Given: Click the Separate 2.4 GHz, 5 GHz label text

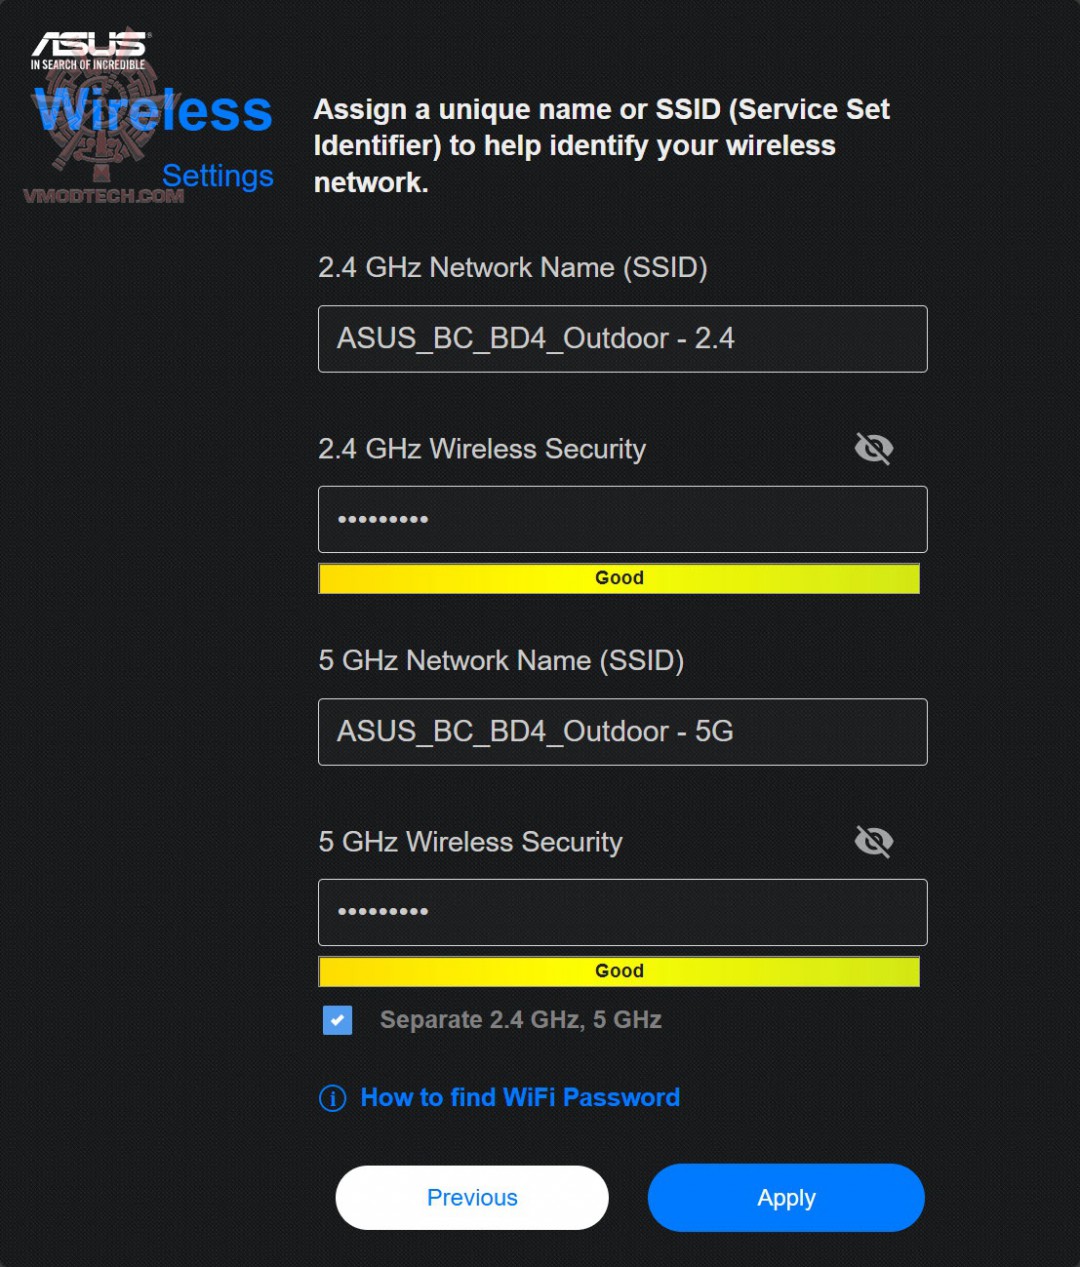Looking at the screenshot, I should [x=520, y=1020].
